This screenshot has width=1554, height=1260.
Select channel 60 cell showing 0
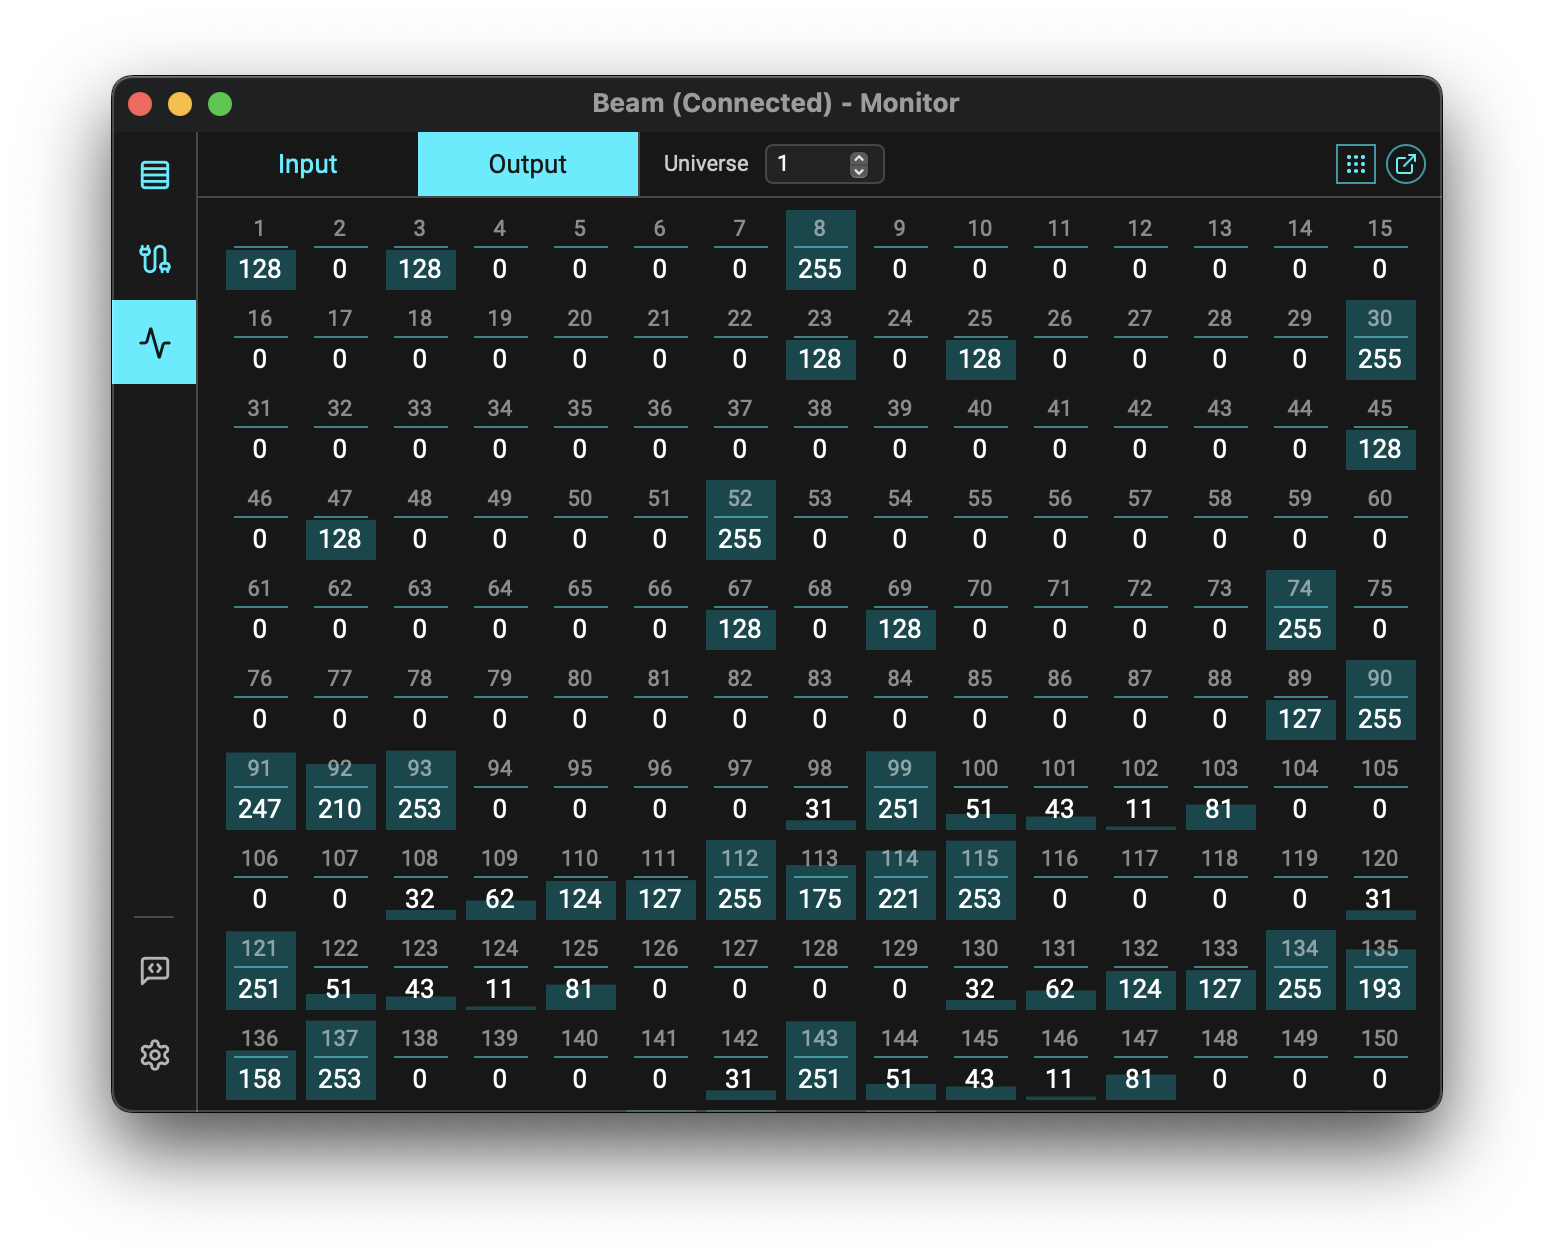click(x=1380, y=520)
